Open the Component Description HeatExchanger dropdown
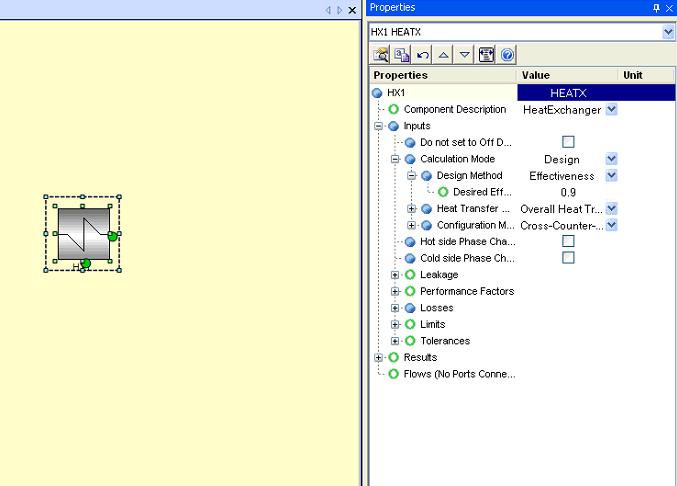This screenshot has width=677, height=486. tap(611, 109)
